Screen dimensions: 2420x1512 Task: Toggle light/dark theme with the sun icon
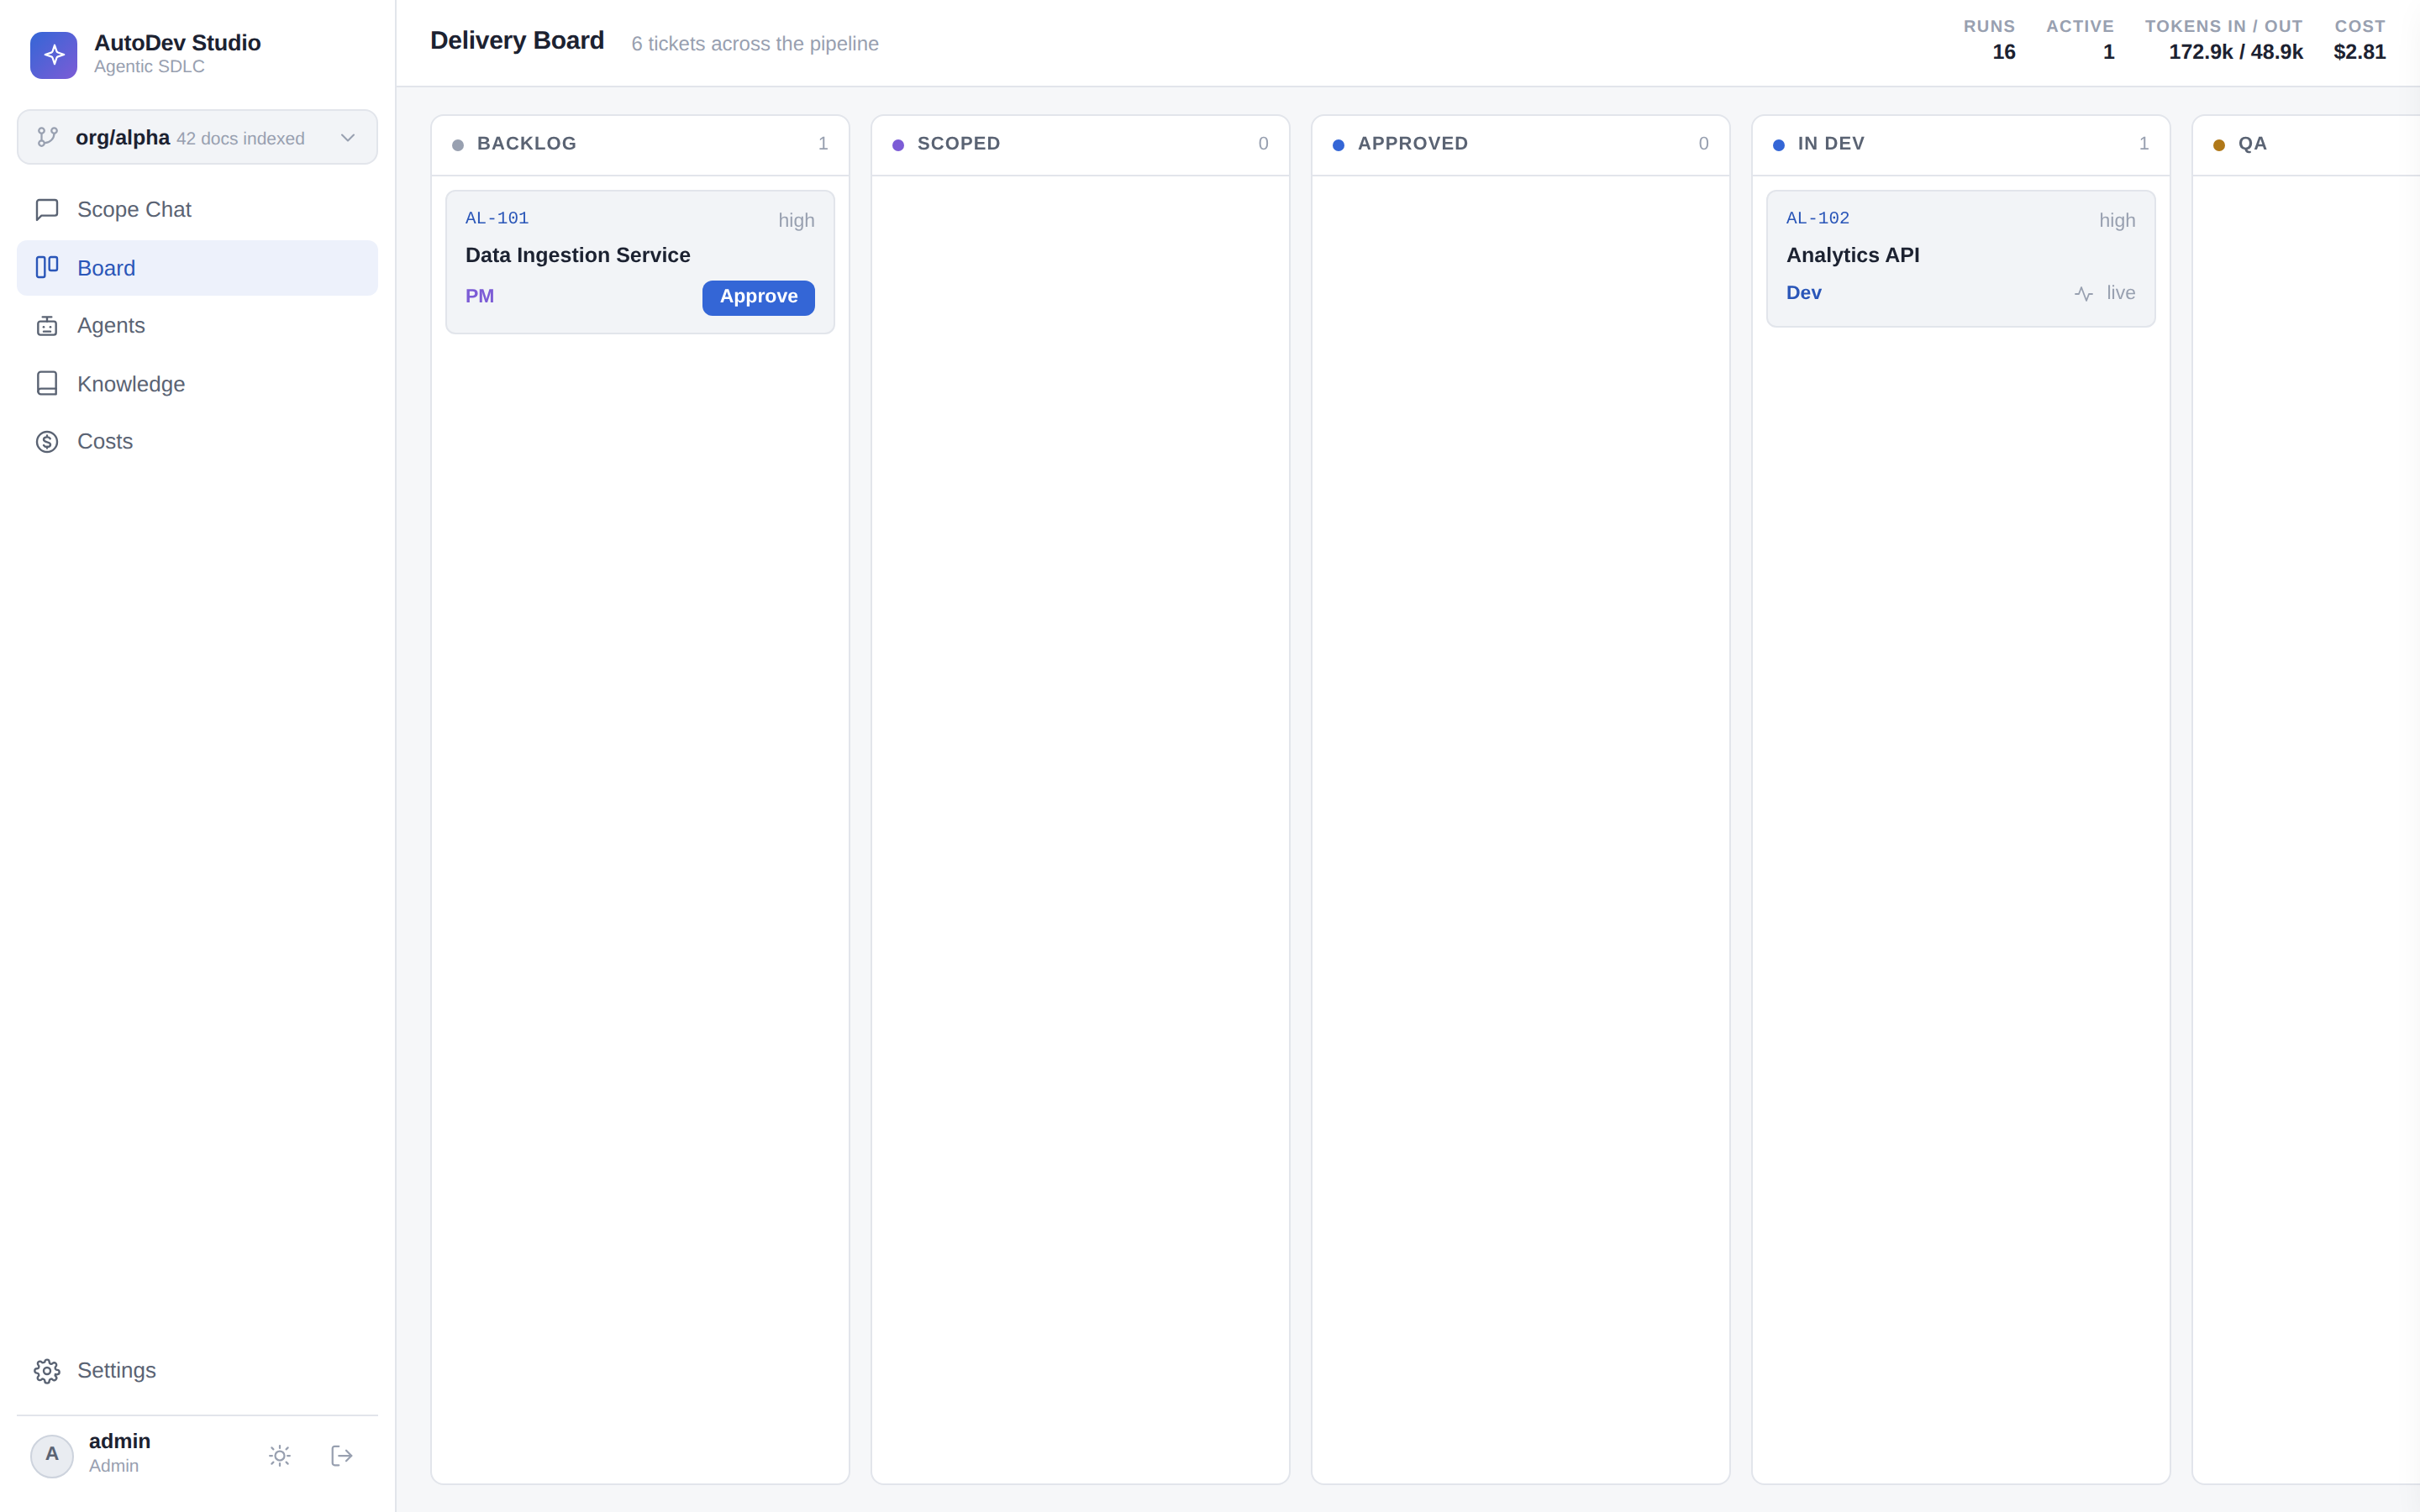coord(280,1456)
